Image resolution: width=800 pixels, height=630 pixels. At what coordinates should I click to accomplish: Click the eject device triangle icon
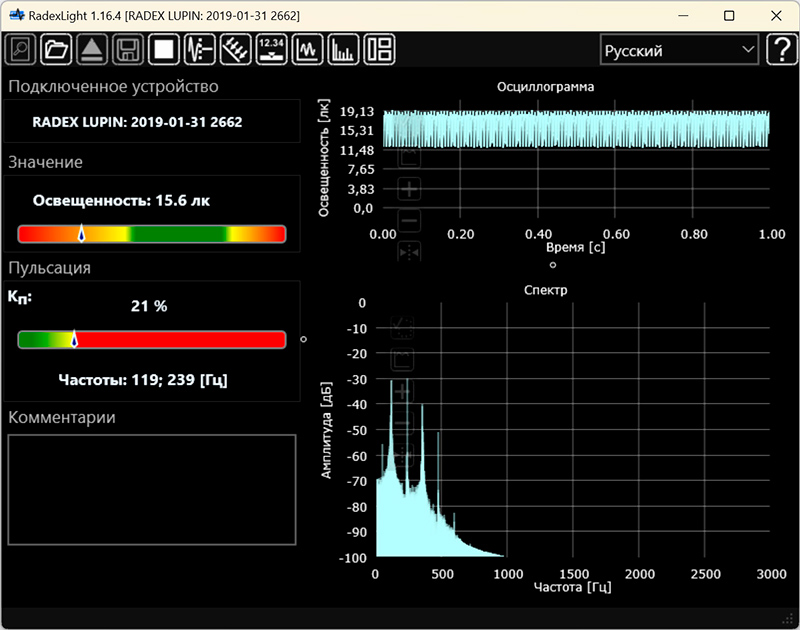point(92,50)
